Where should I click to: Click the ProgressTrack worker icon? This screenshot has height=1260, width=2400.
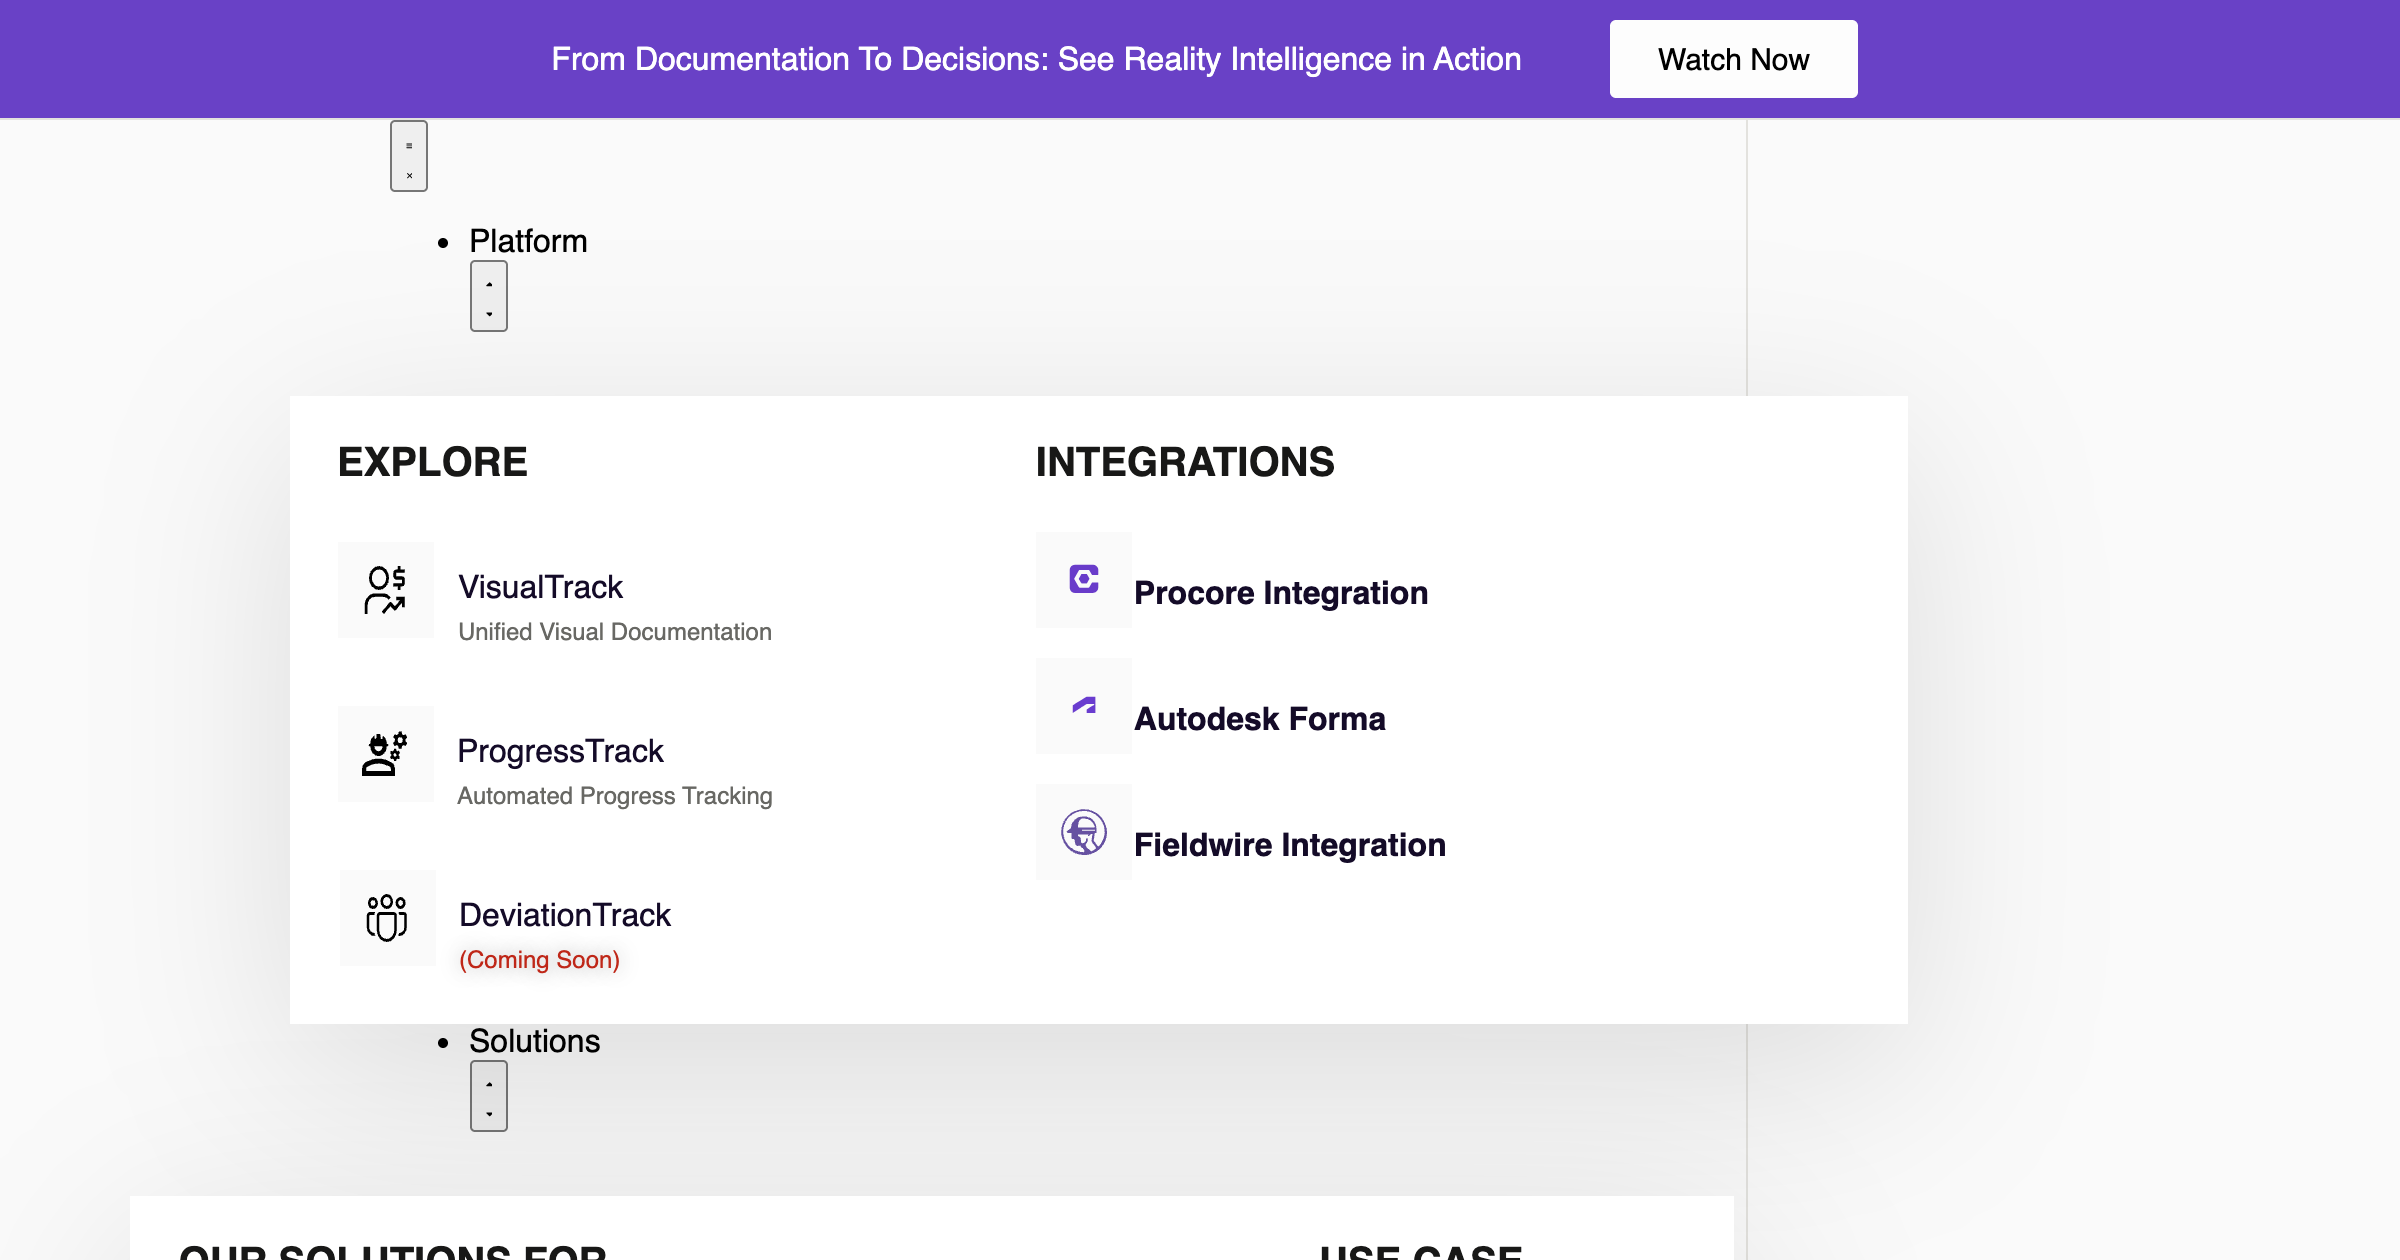[x=386, y=754]
